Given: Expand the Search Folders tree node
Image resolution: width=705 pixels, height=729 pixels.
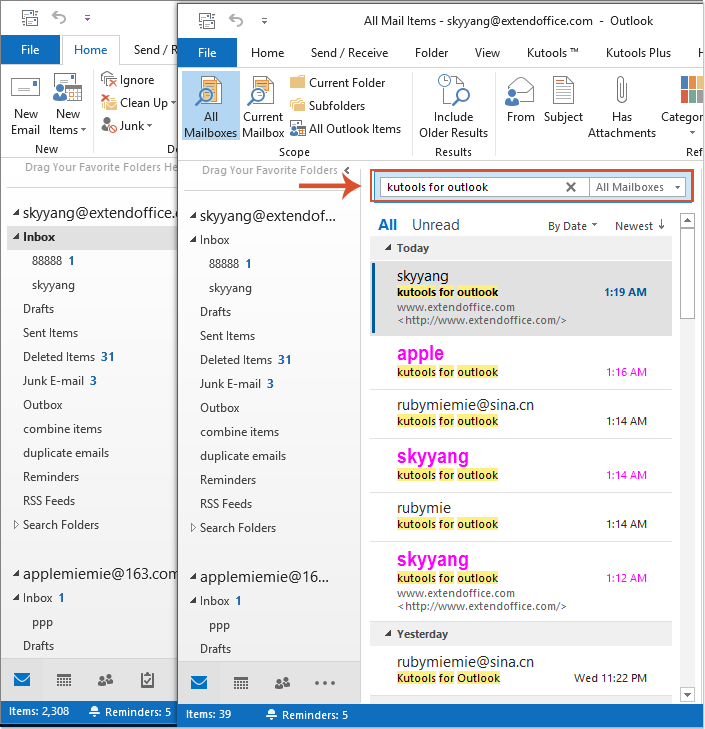Looking at the screenshot, I should [193, 528].
